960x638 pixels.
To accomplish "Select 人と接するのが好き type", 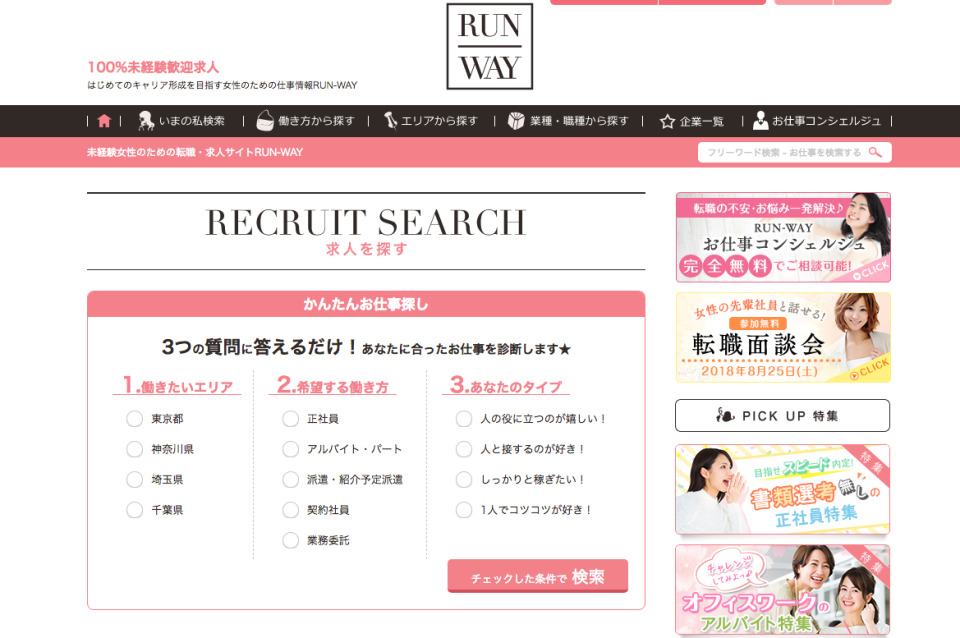I will [x=464, y=449].
